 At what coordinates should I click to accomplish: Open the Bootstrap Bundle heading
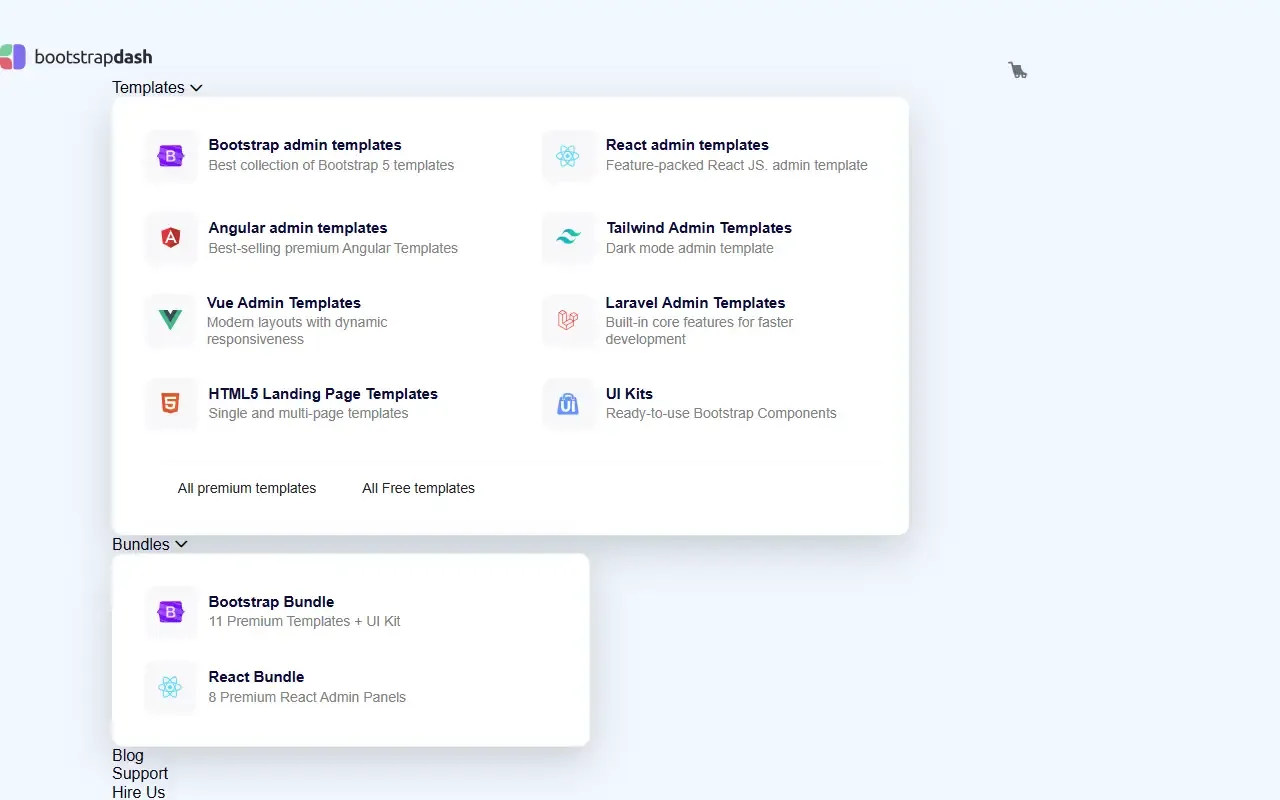click(271, 602)
